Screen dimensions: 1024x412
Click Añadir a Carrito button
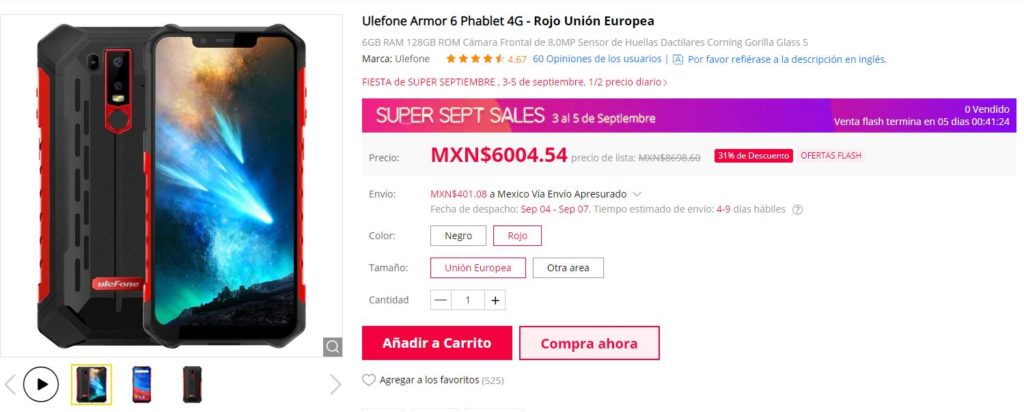click(437, 343)
